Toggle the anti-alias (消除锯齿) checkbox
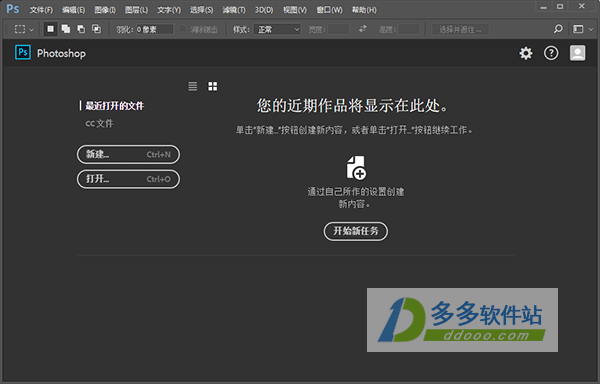This screenshot has width=600, height=384. 183,29
